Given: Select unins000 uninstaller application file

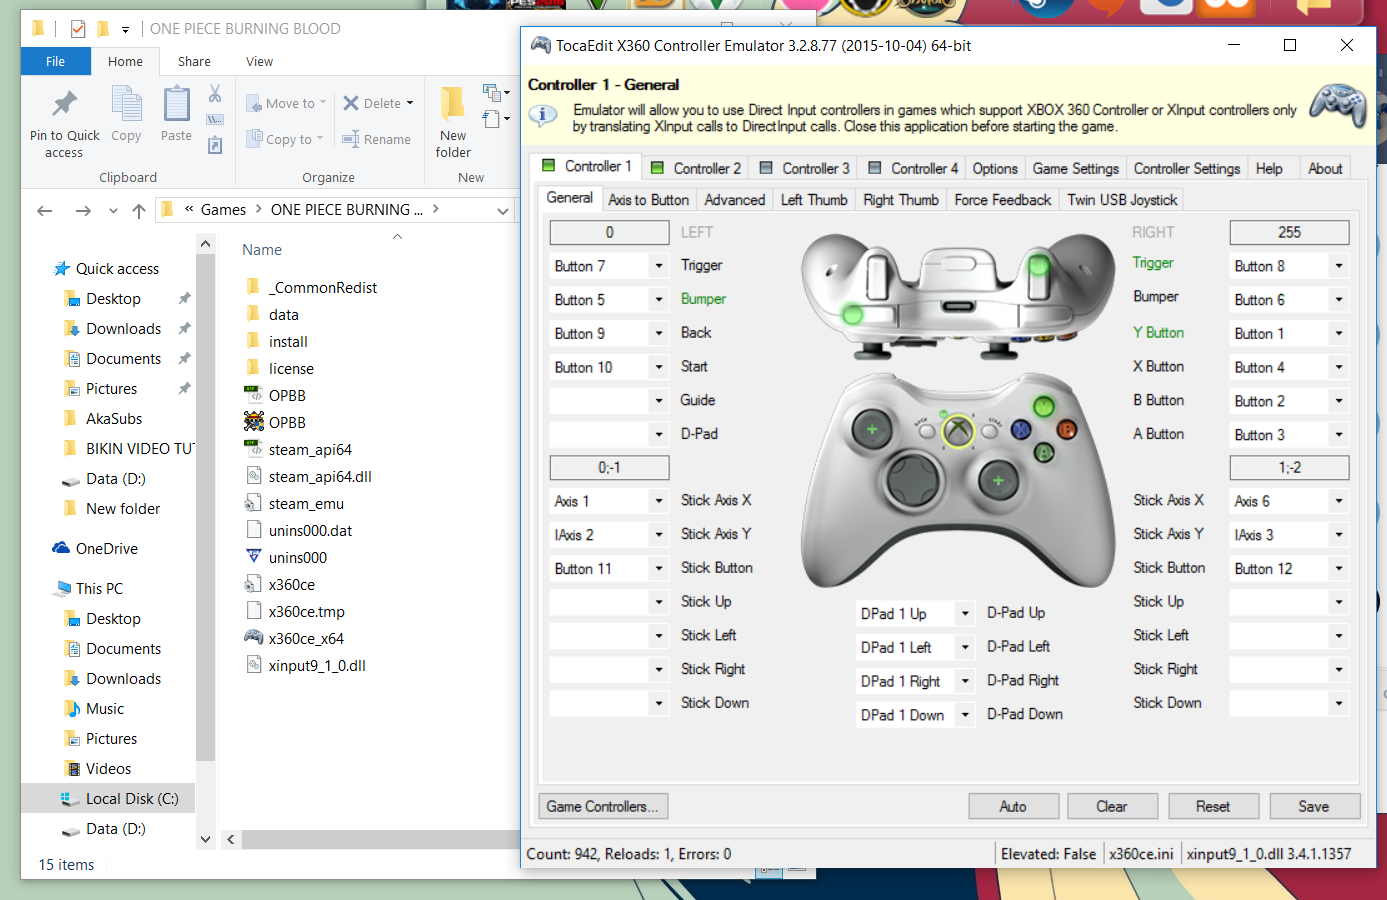Looking at the screenshot, I should tap(287, 557).
